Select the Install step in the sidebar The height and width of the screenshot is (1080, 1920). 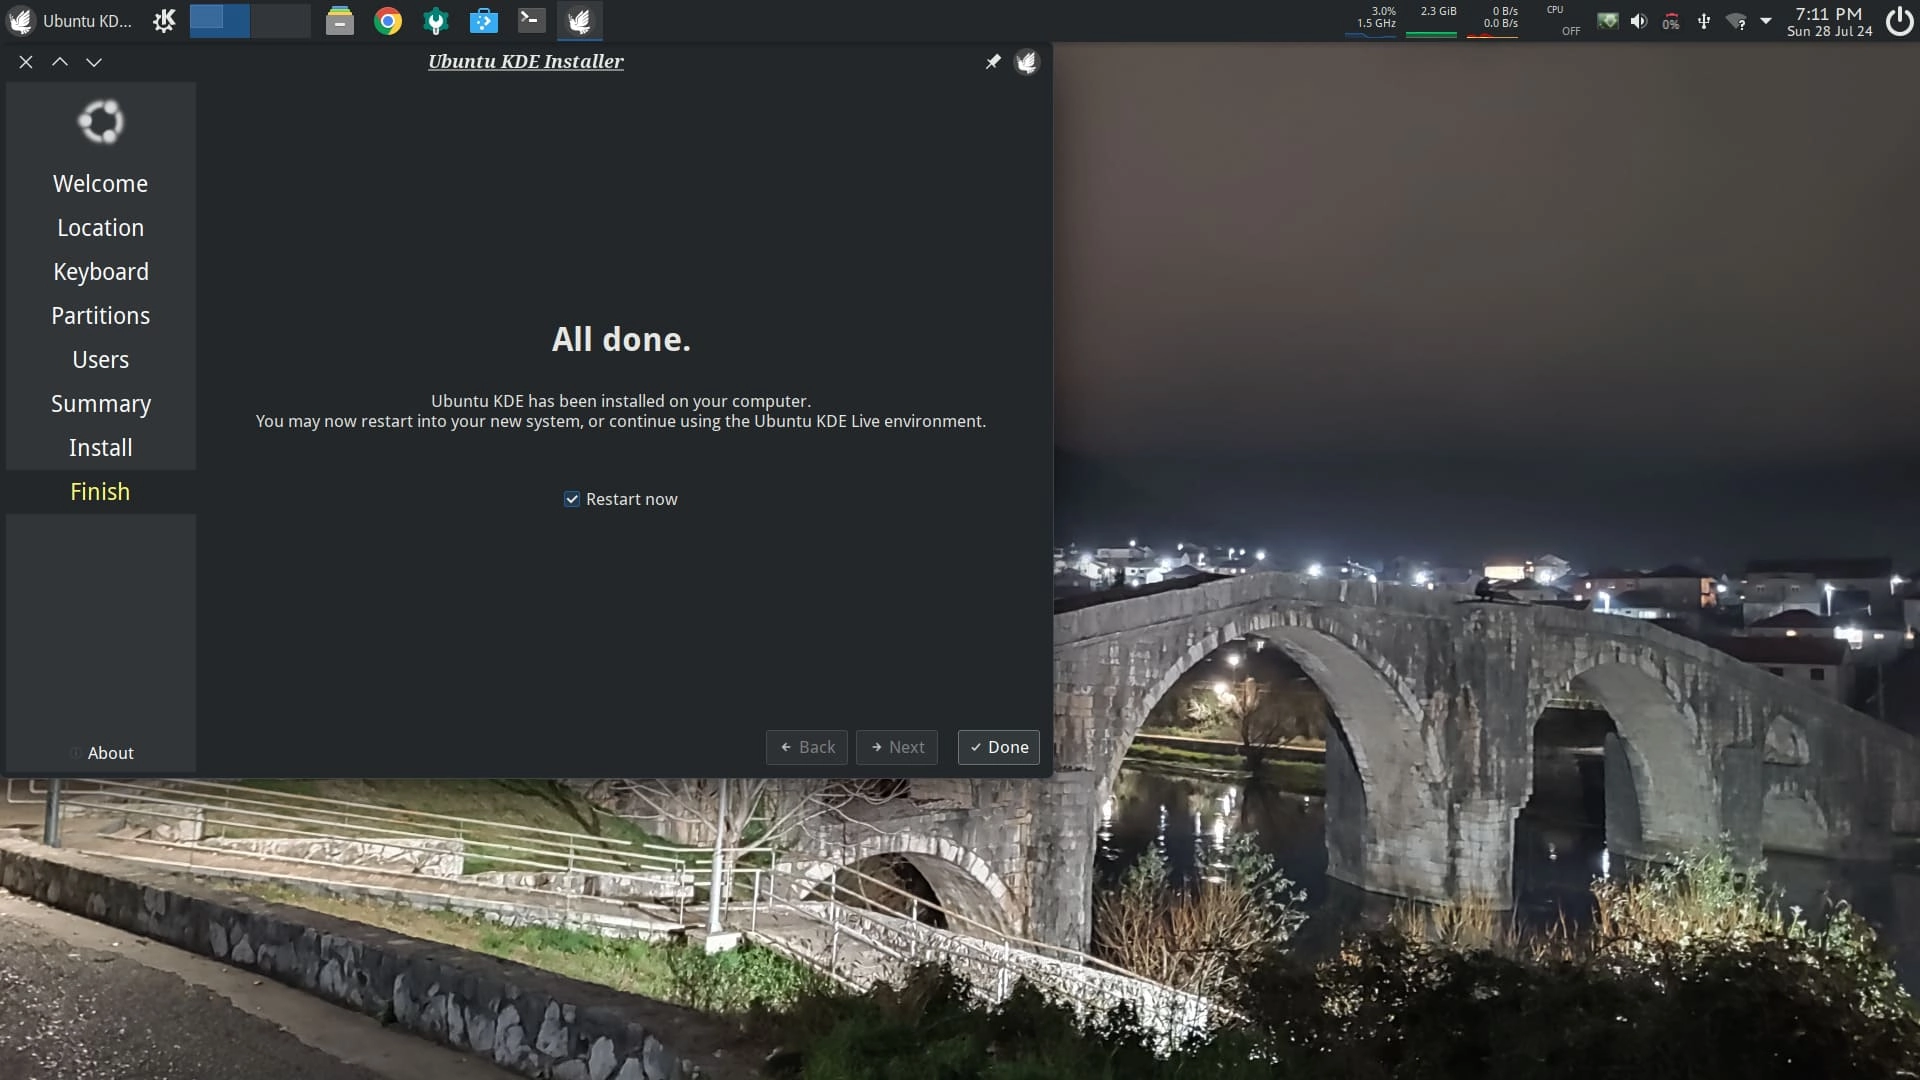coord(100,448)
